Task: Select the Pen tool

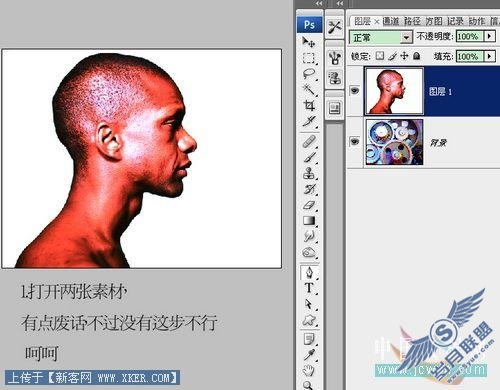Action: (309, 272)
